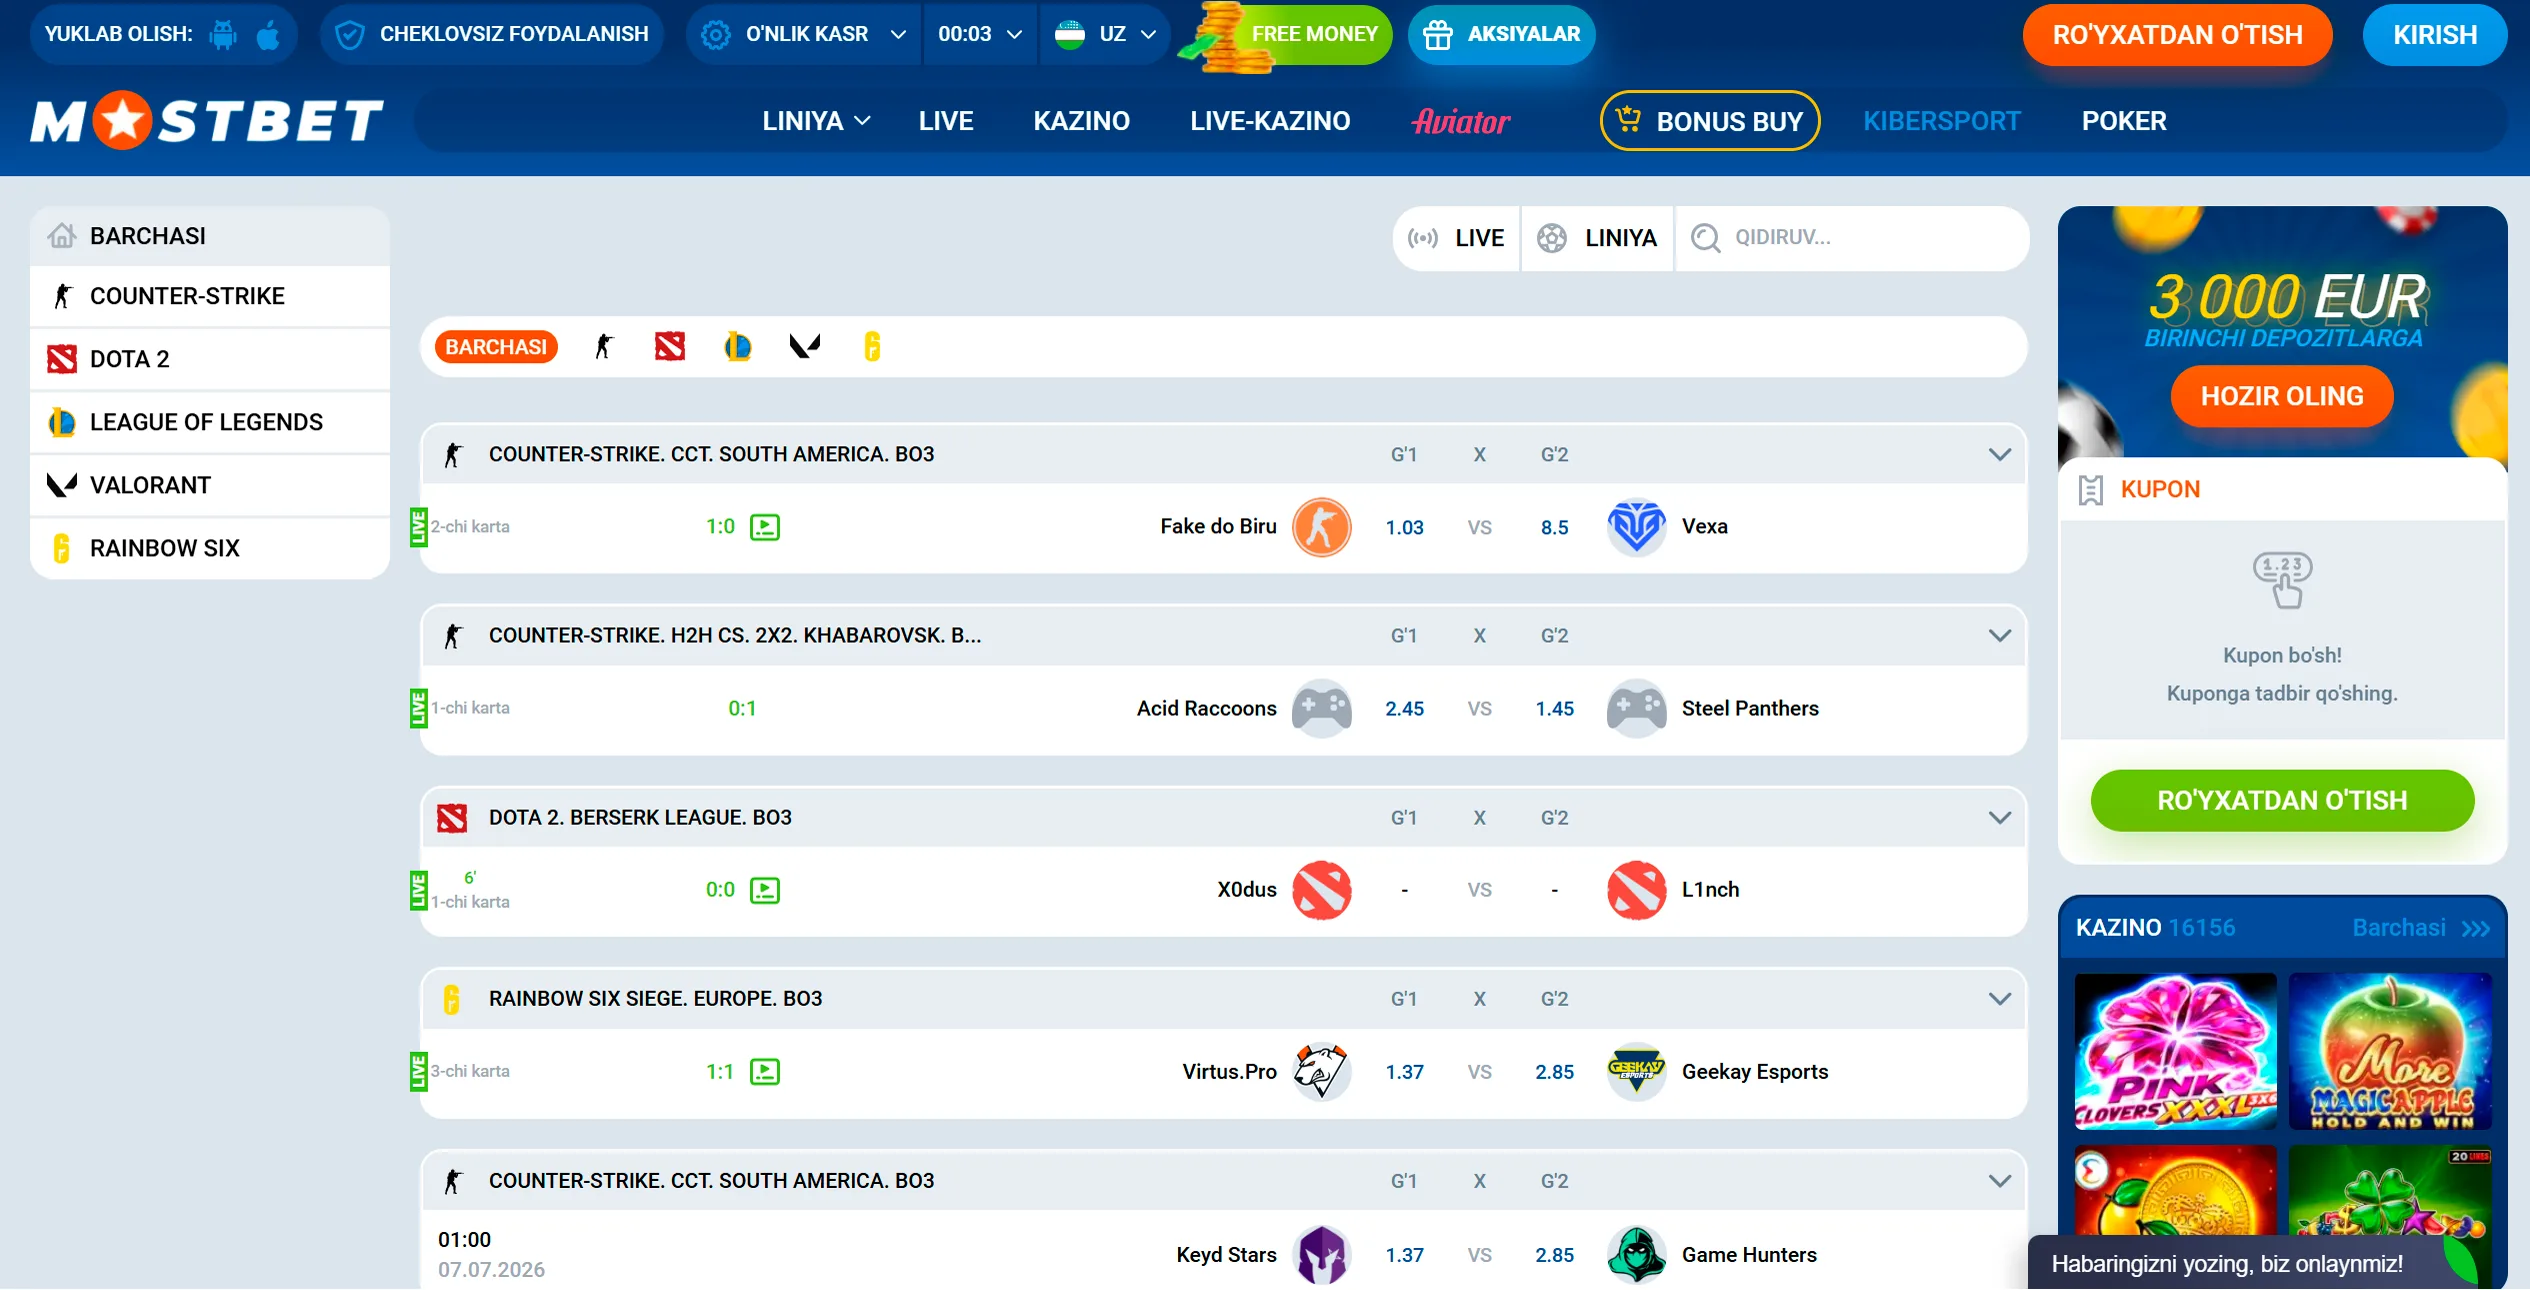
Task: Click the Keyd Stars team logo
Action: click(1321, 1255)
